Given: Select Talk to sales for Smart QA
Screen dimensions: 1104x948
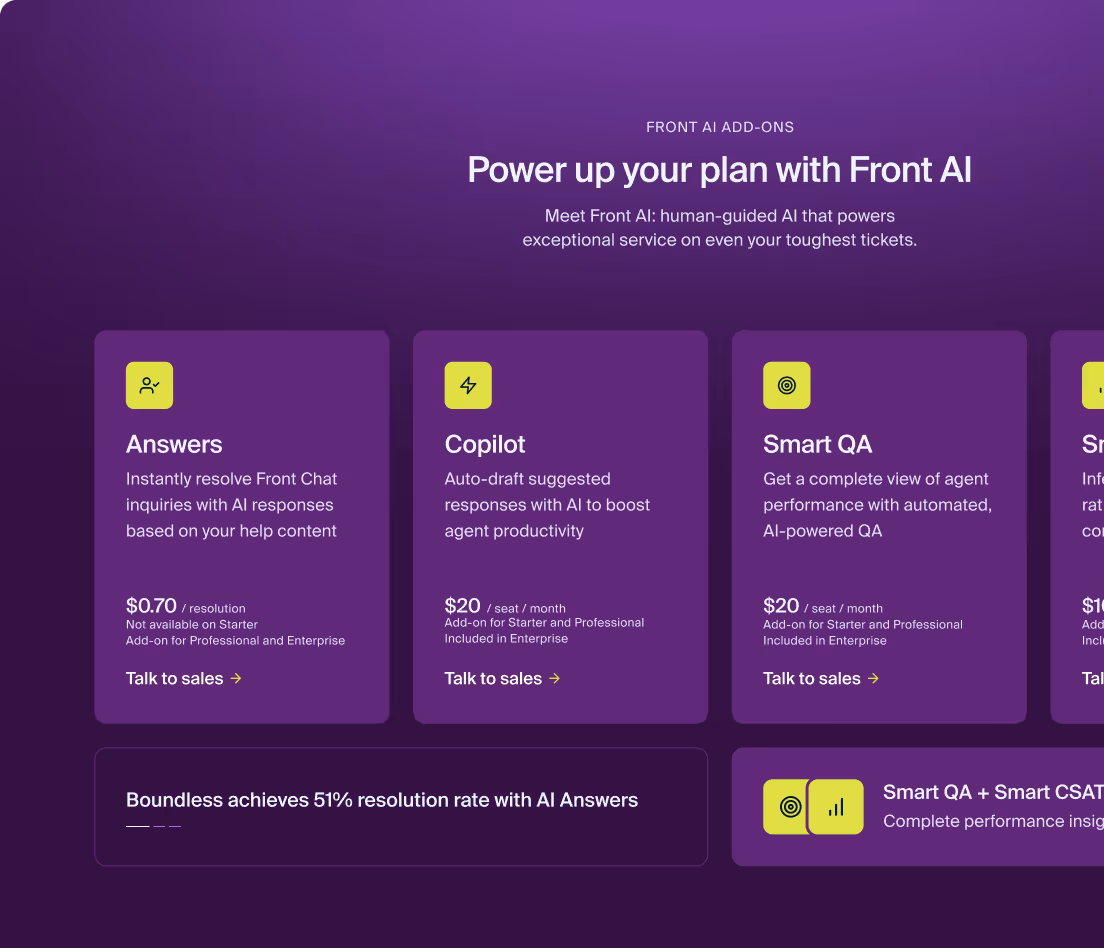Looking at the screenshot, I should 812,678.
